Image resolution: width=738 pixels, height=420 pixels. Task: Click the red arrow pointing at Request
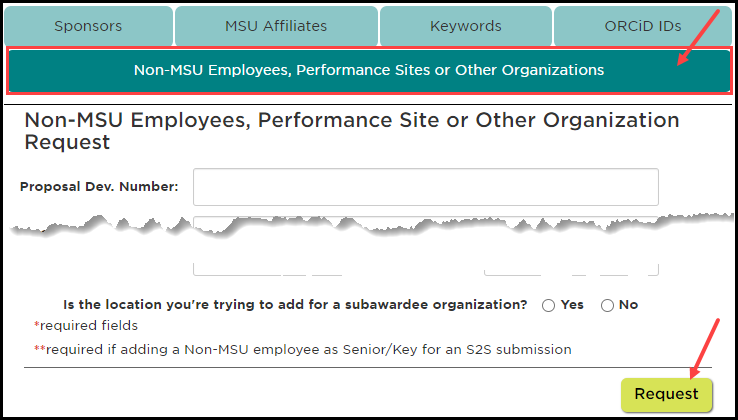coord(705,348)
